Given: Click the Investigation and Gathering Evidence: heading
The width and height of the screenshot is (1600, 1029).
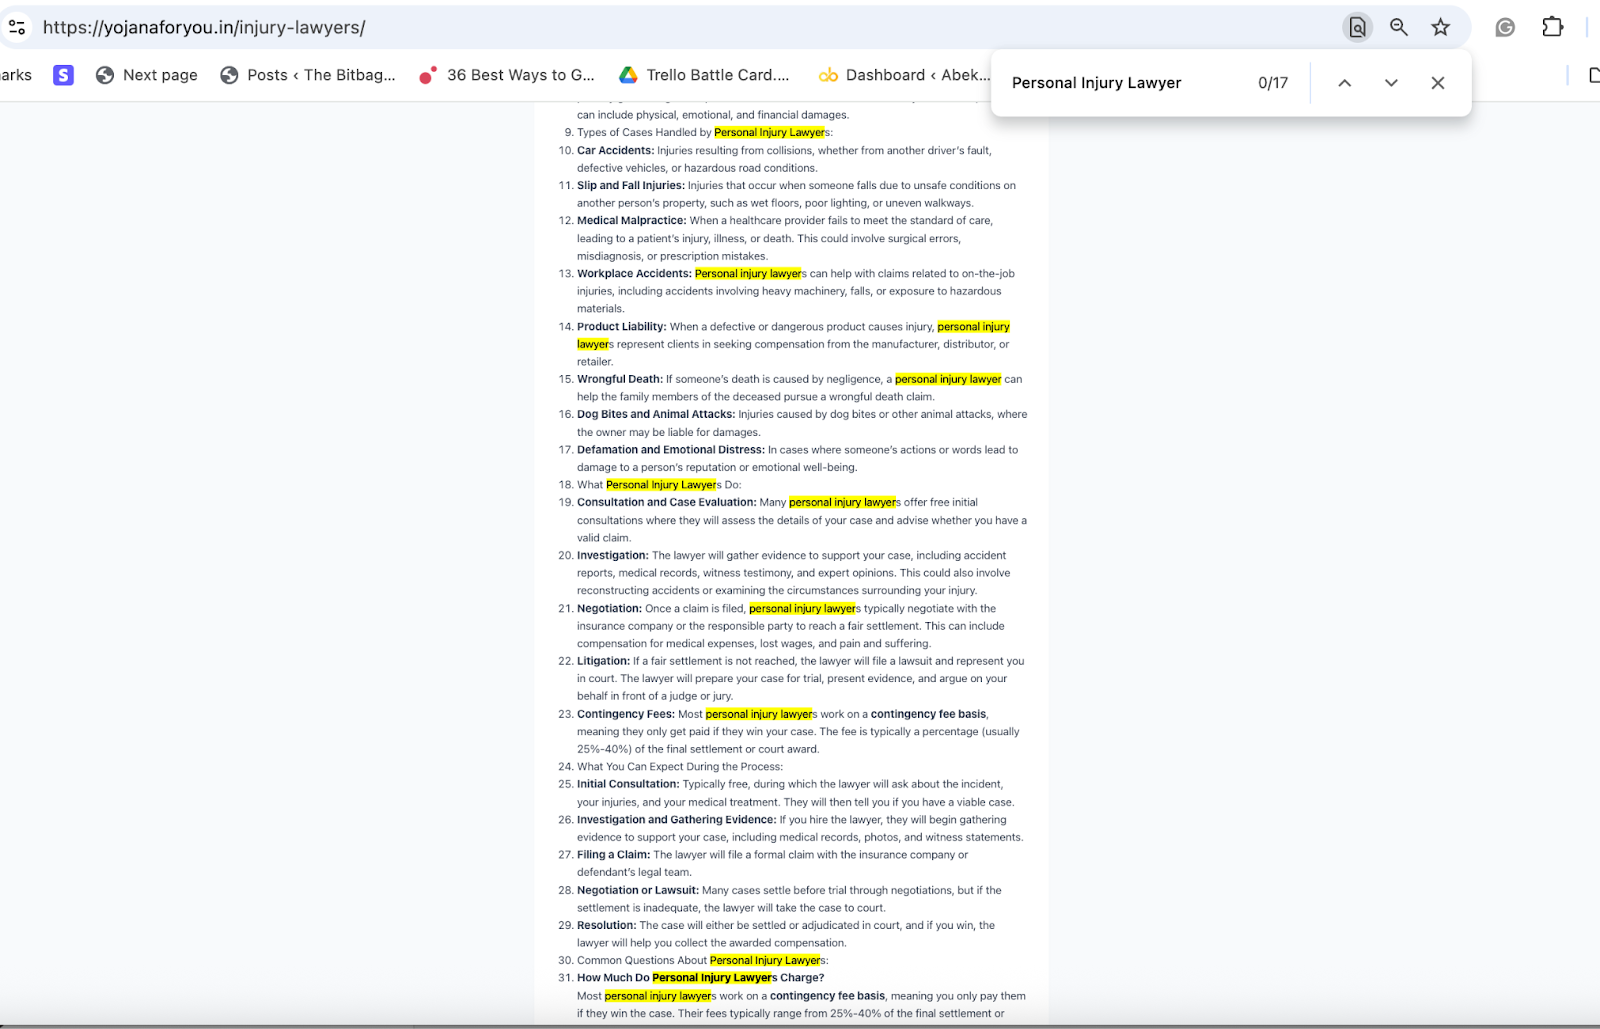Looking at the screenshot, I should click(x=677, y=819).
